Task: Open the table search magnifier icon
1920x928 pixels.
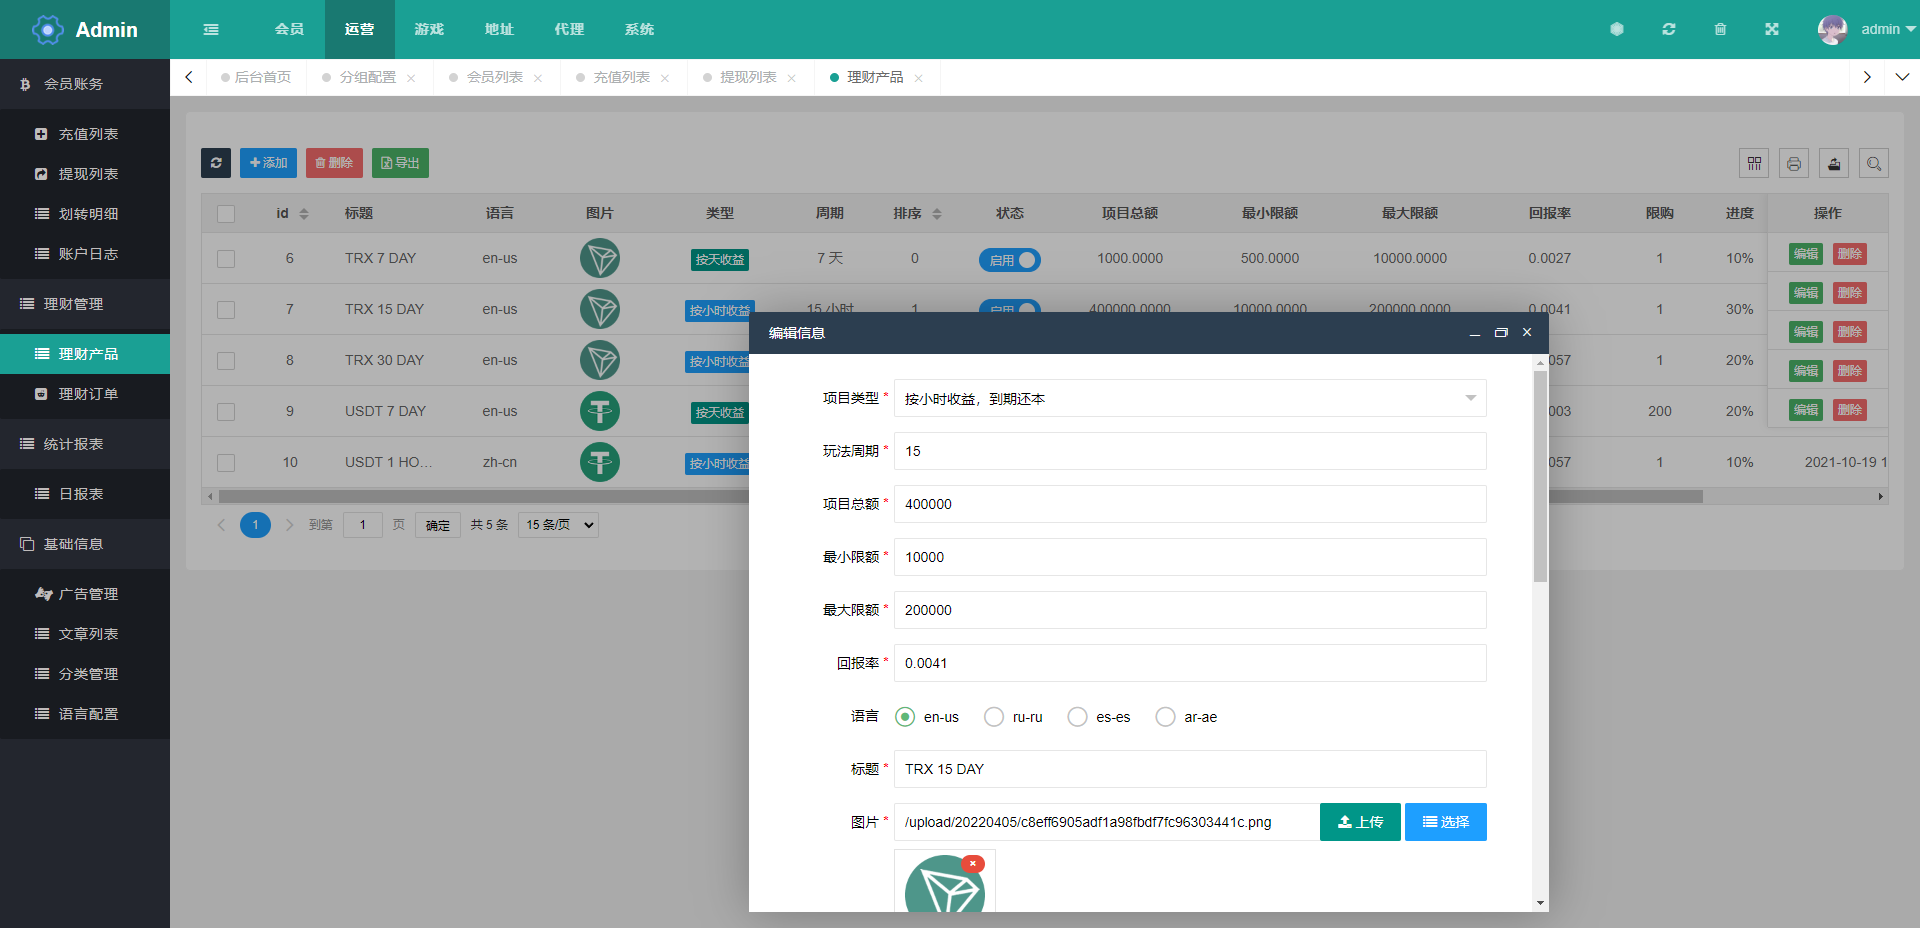Action: click(1874, 163)
